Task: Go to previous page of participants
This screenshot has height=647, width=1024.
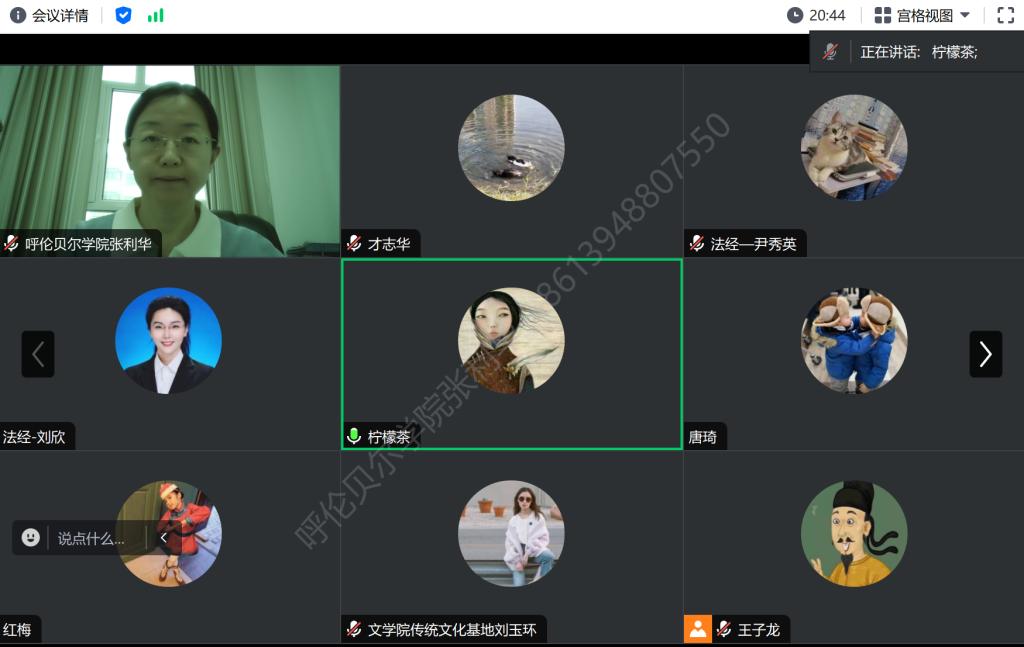Action: [38, 354]
